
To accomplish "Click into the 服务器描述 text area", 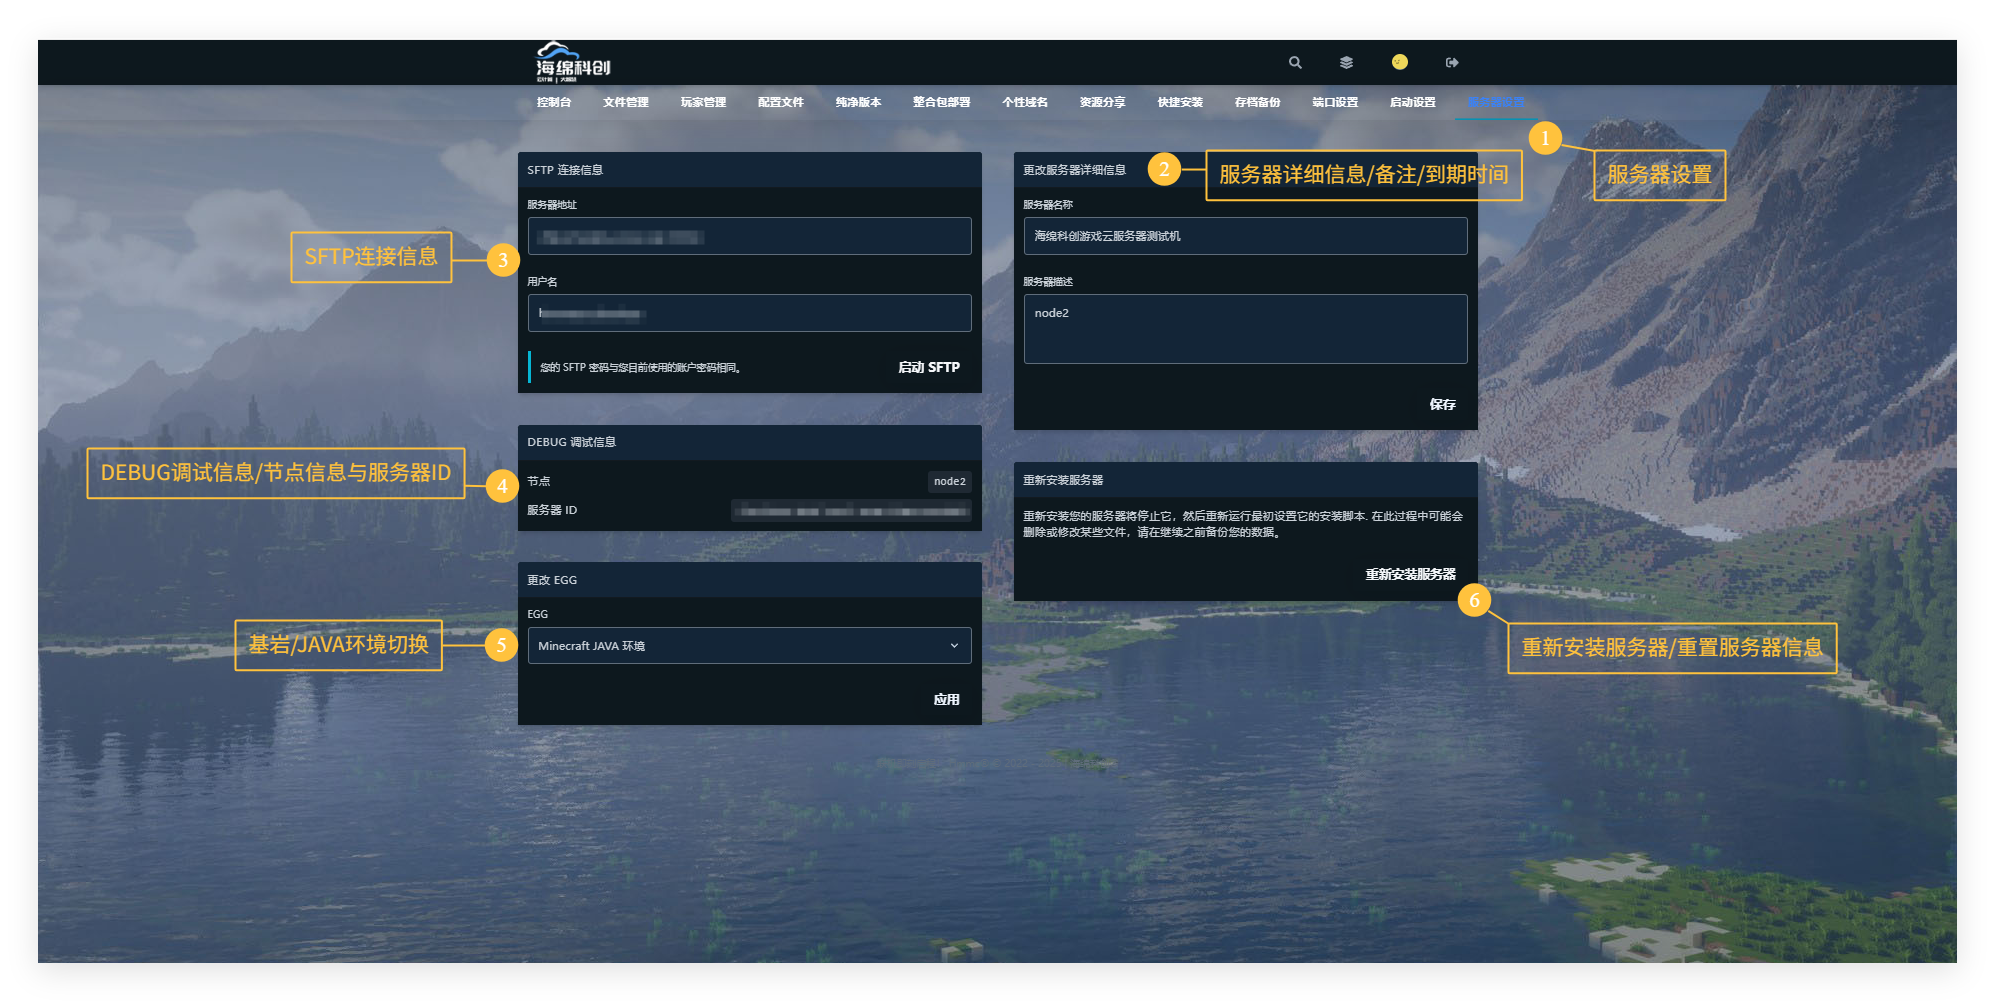I will coord(1245,329).
